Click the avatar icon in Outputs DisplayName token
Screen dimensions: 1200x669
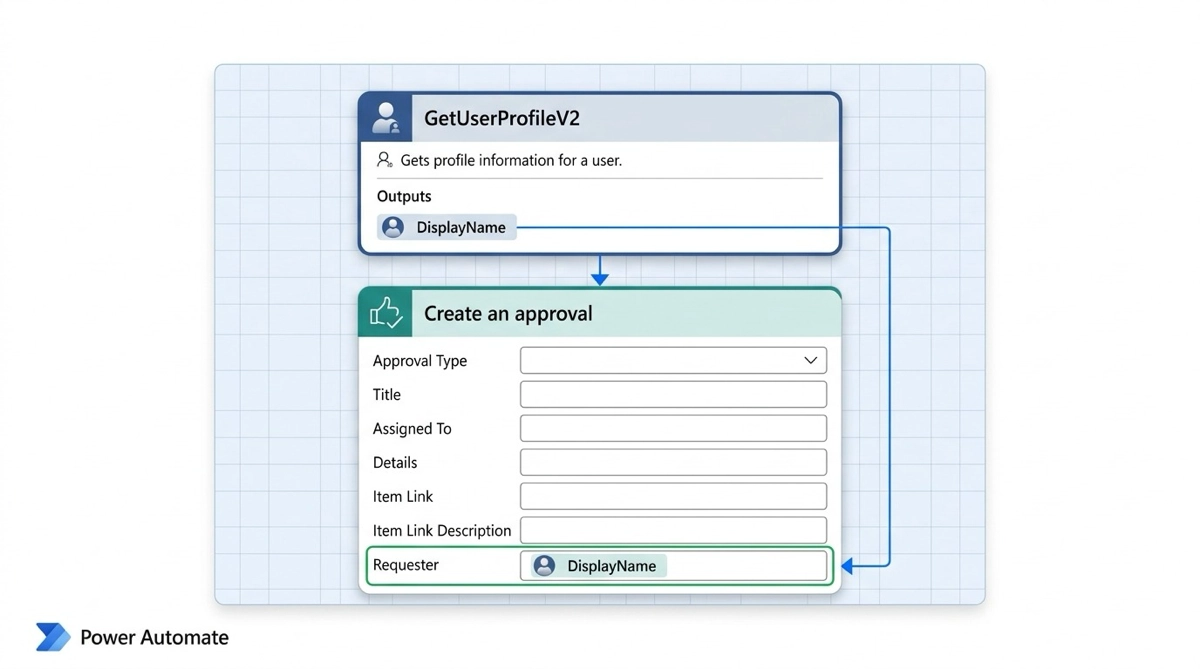pos(393,227)
